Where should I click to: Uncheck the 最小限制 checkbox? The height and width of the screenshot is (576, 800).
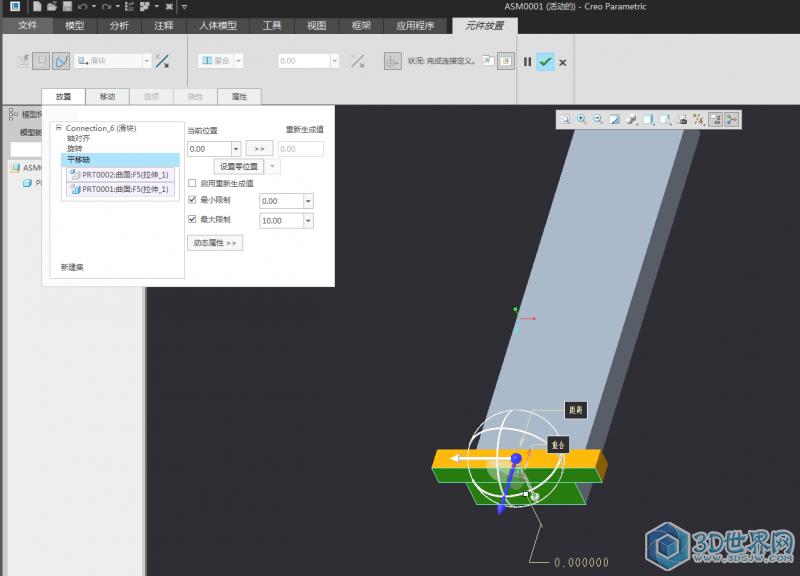[192, 200]
